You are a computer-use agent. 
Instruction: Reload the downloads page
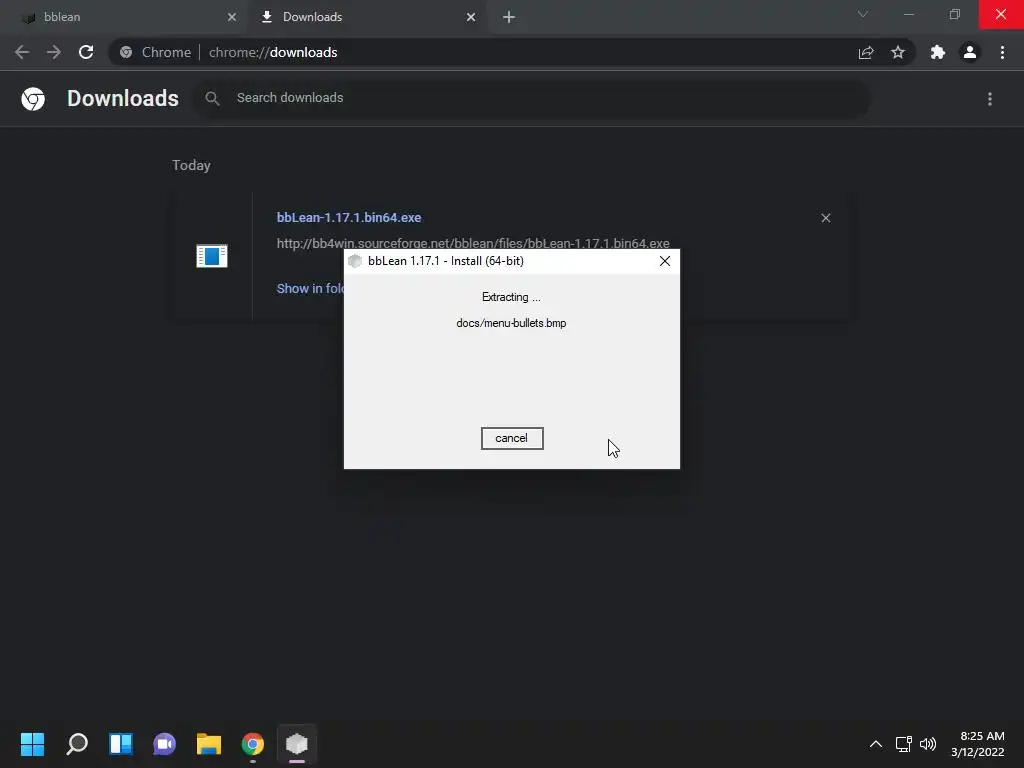86,52
